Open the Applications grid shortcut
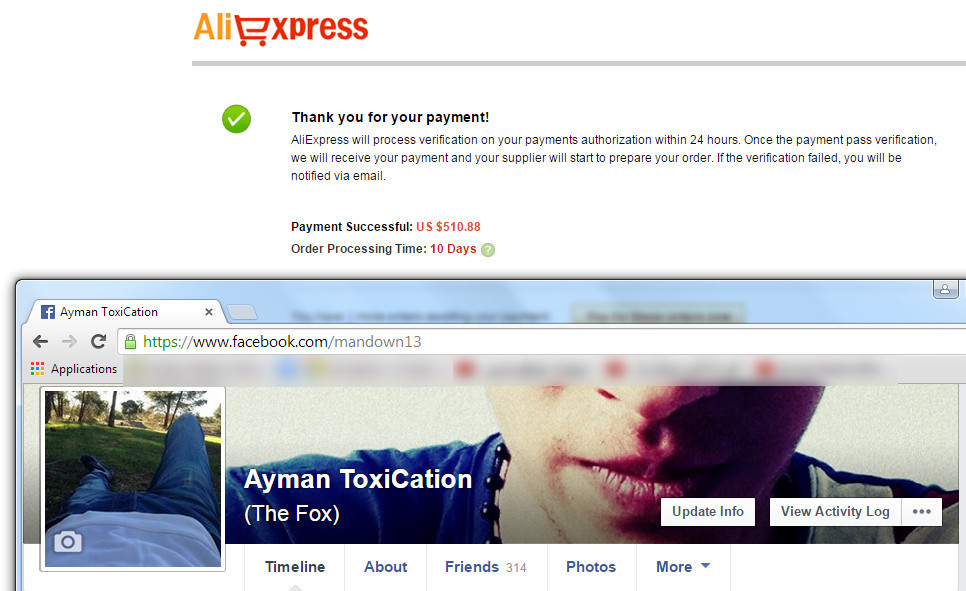 pos(74,369)
